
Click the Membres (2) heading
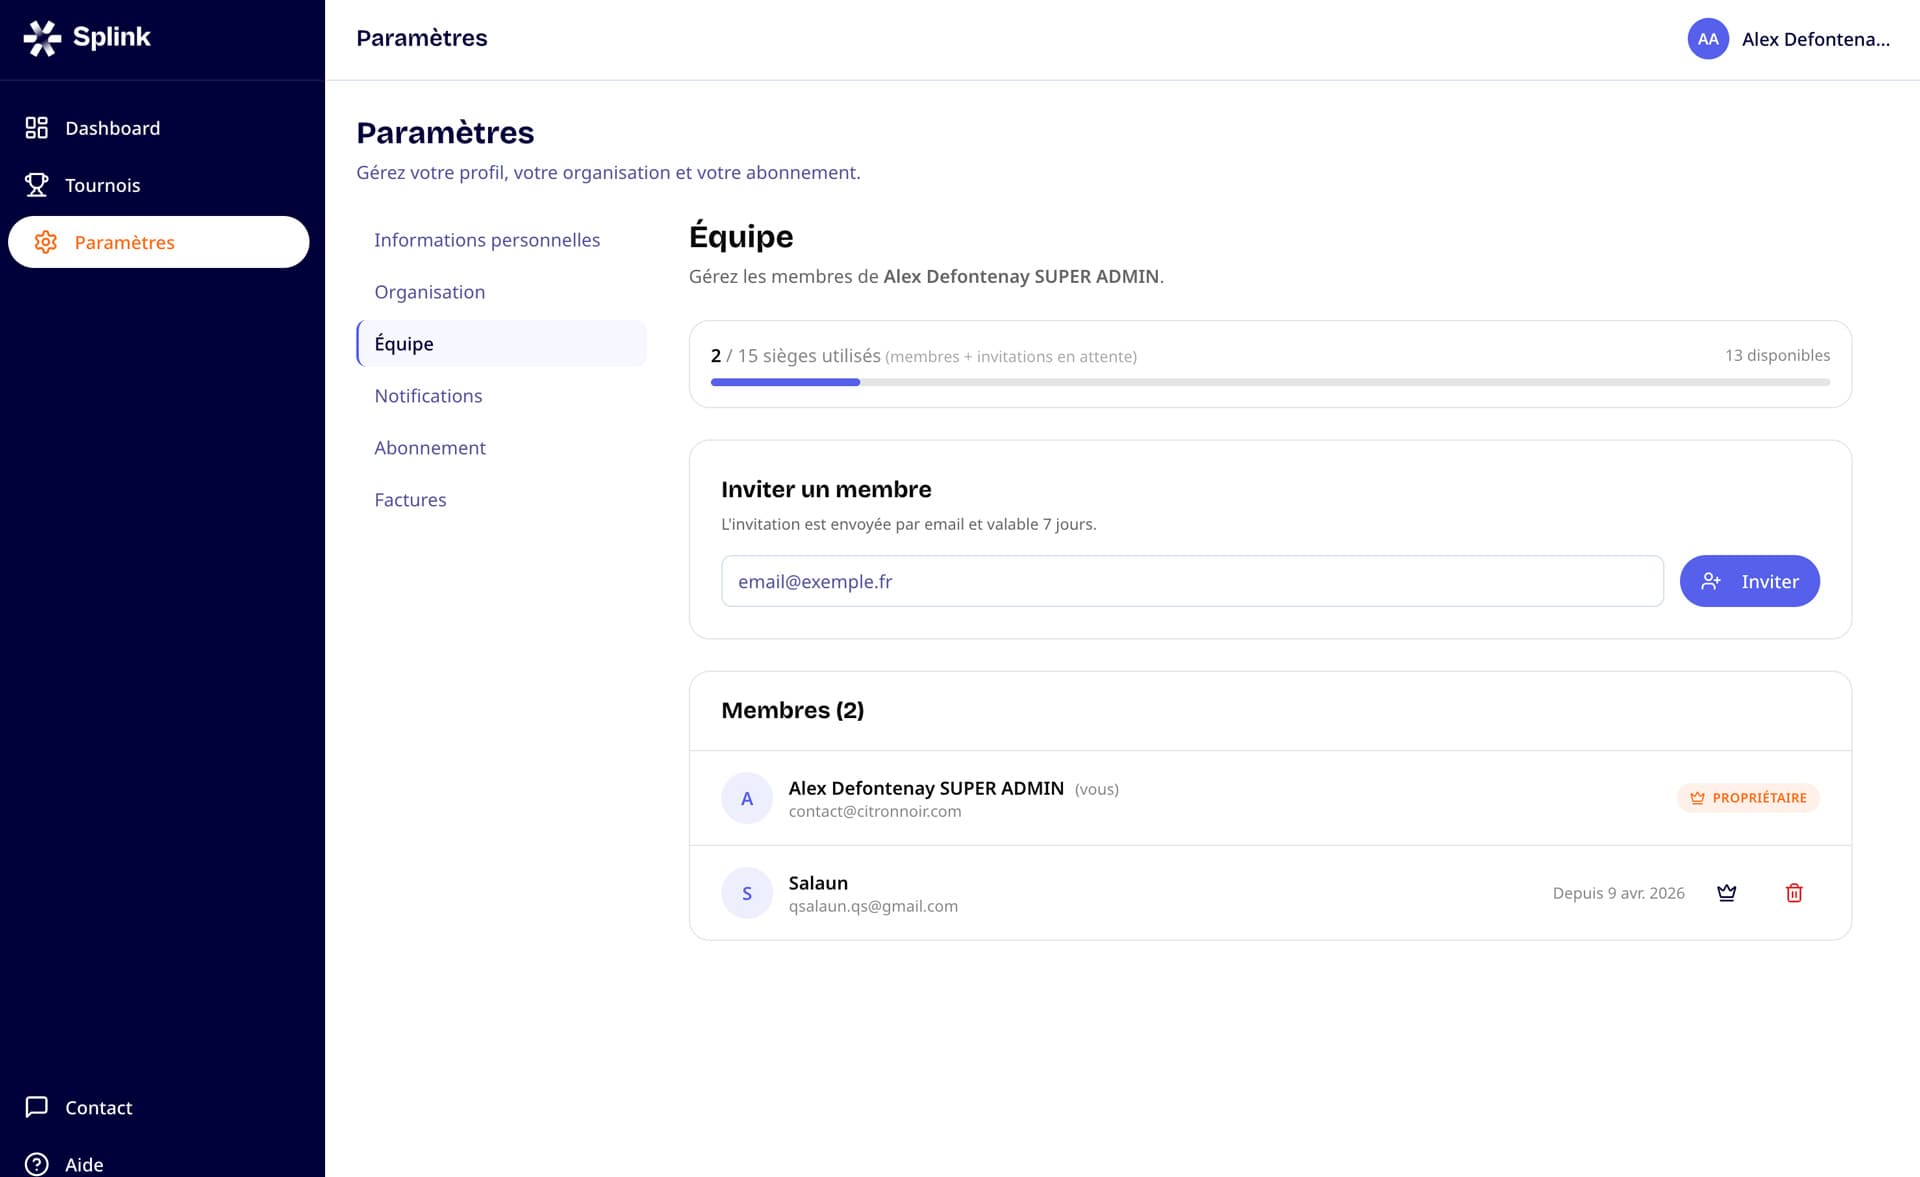(792, 710)
